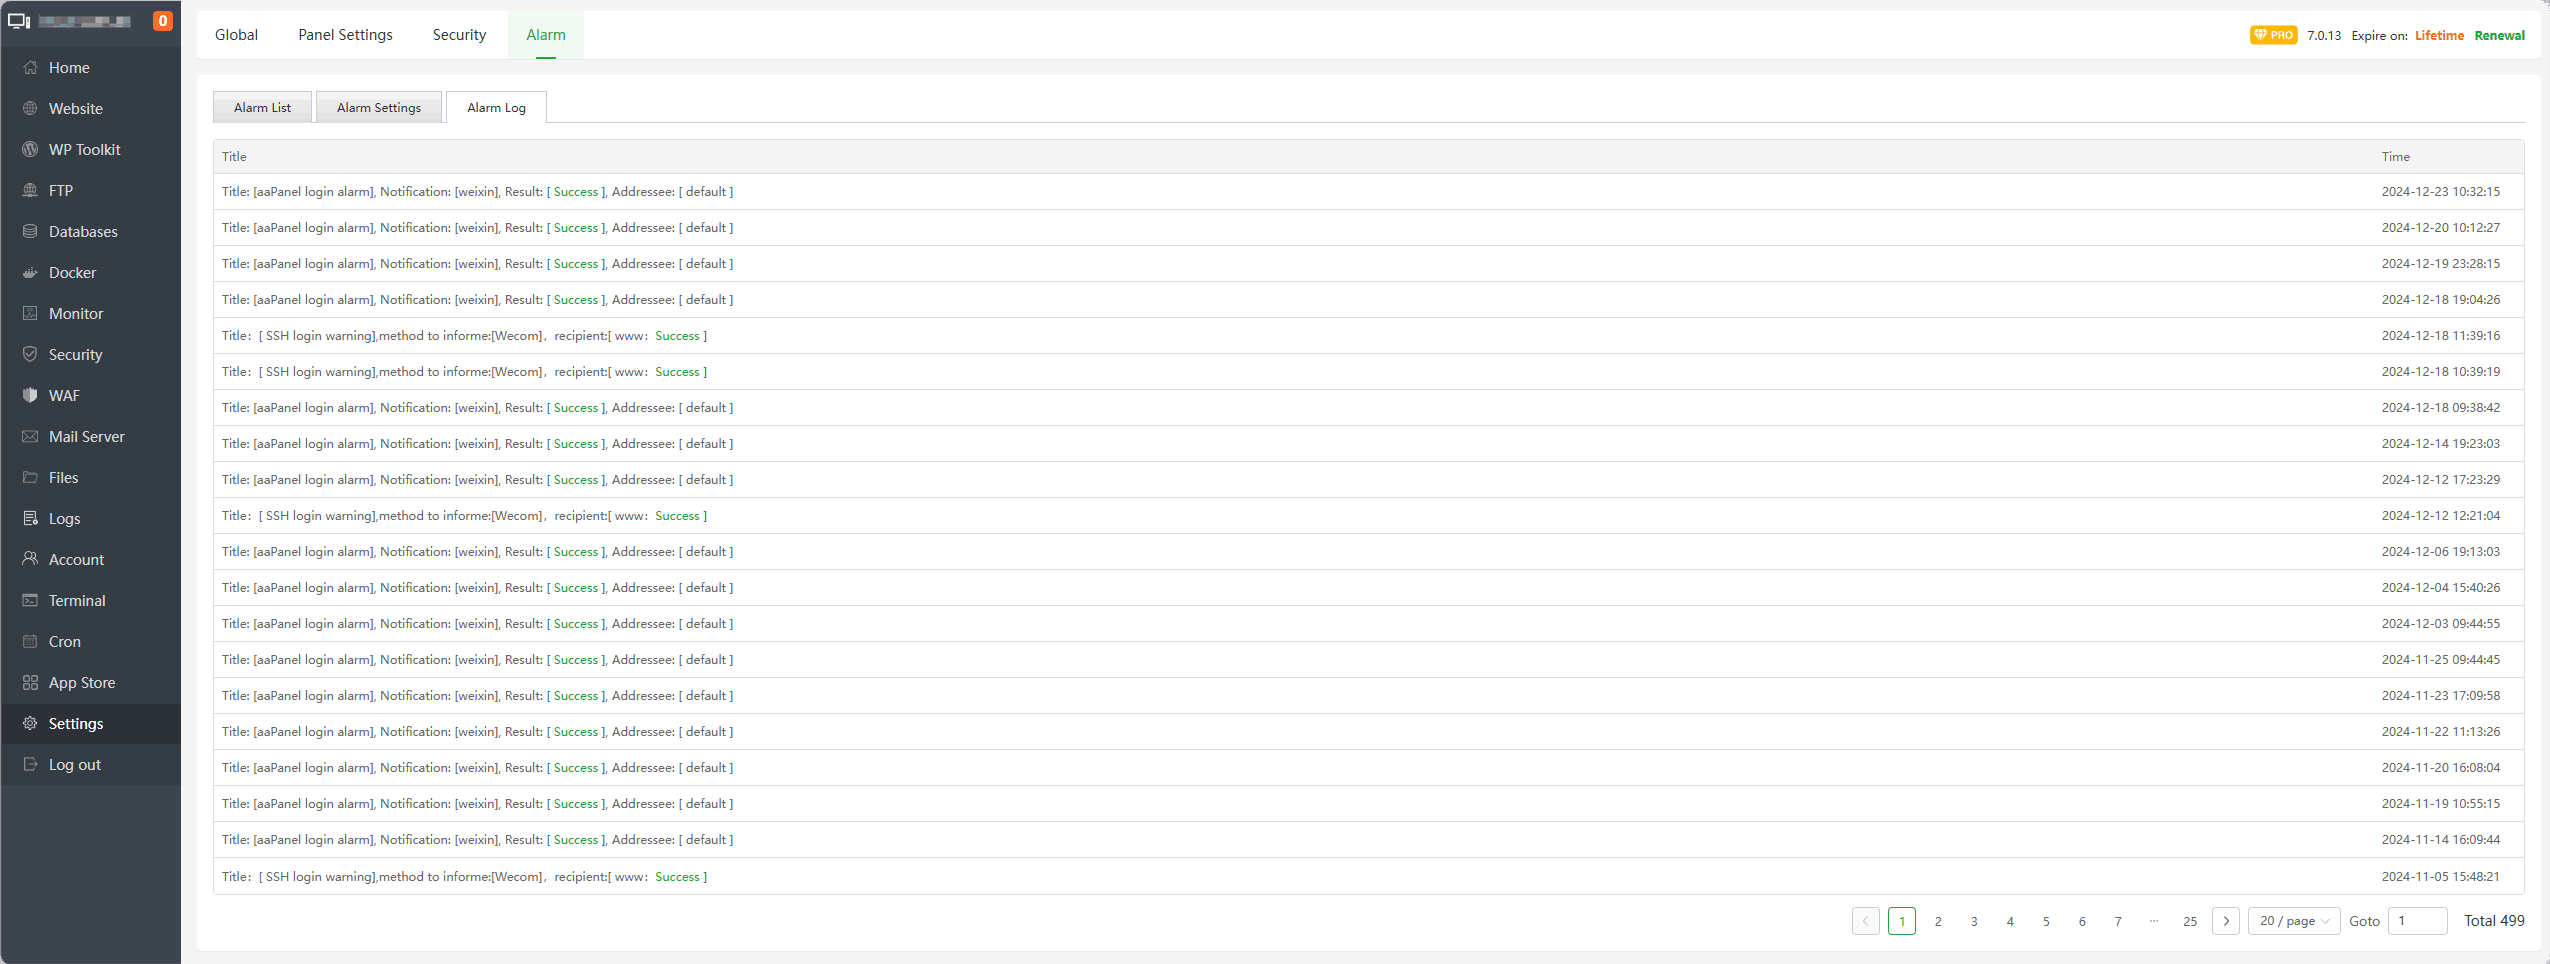Go to next page with right chevron
This screenshot has width=2550, height=964.
2225,921
